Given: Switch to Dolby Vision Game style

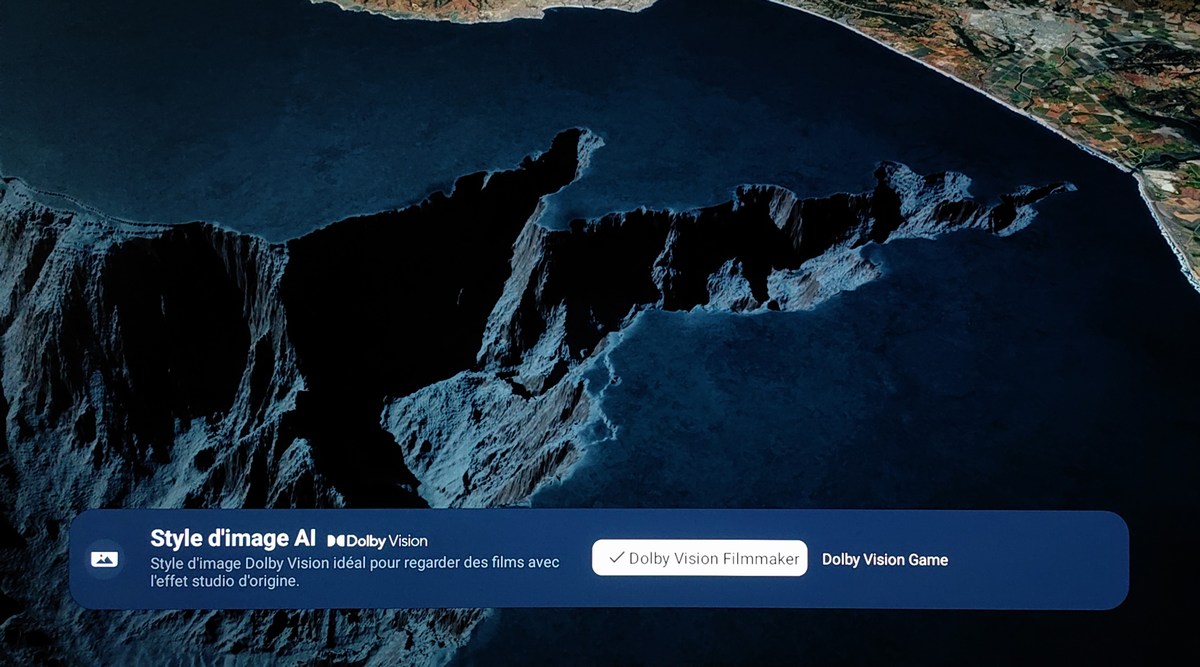Looking at the screenshot, I should pos(885,560).
